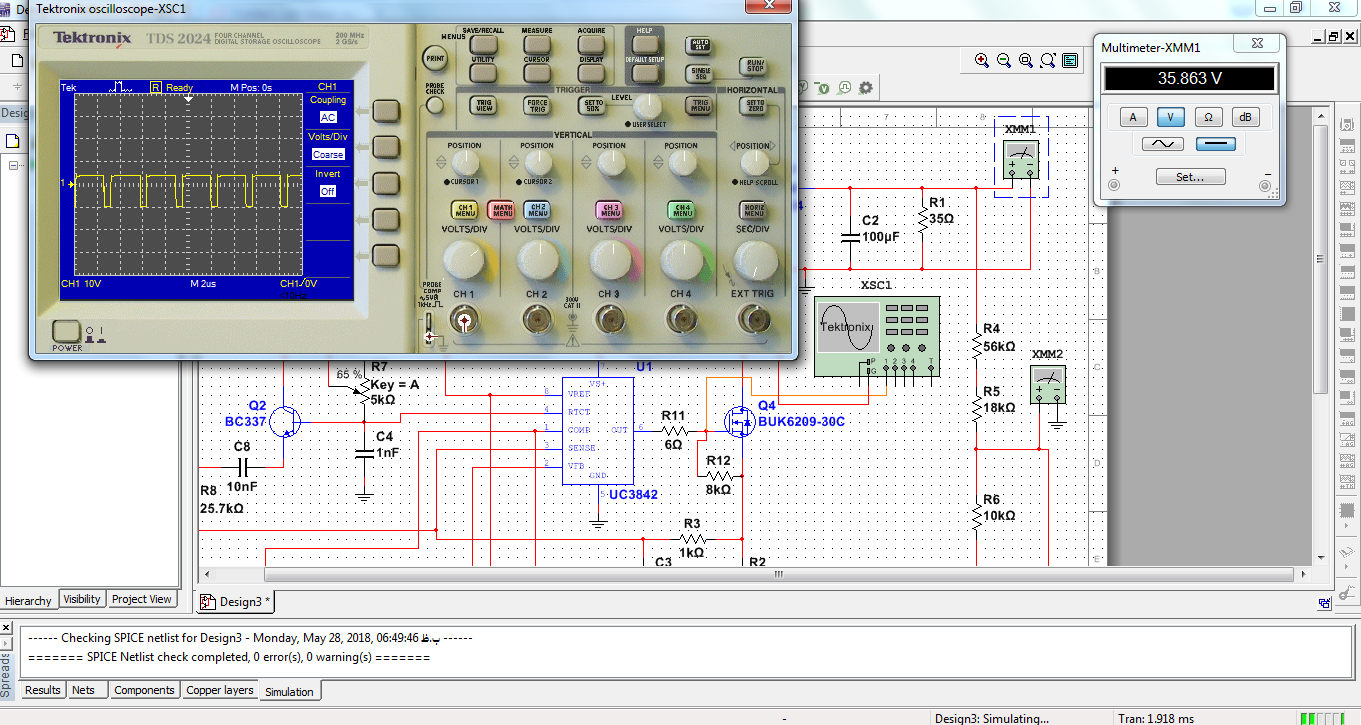
Task: Toggle the oscilloscope POWER button
Action: point(66,331)
